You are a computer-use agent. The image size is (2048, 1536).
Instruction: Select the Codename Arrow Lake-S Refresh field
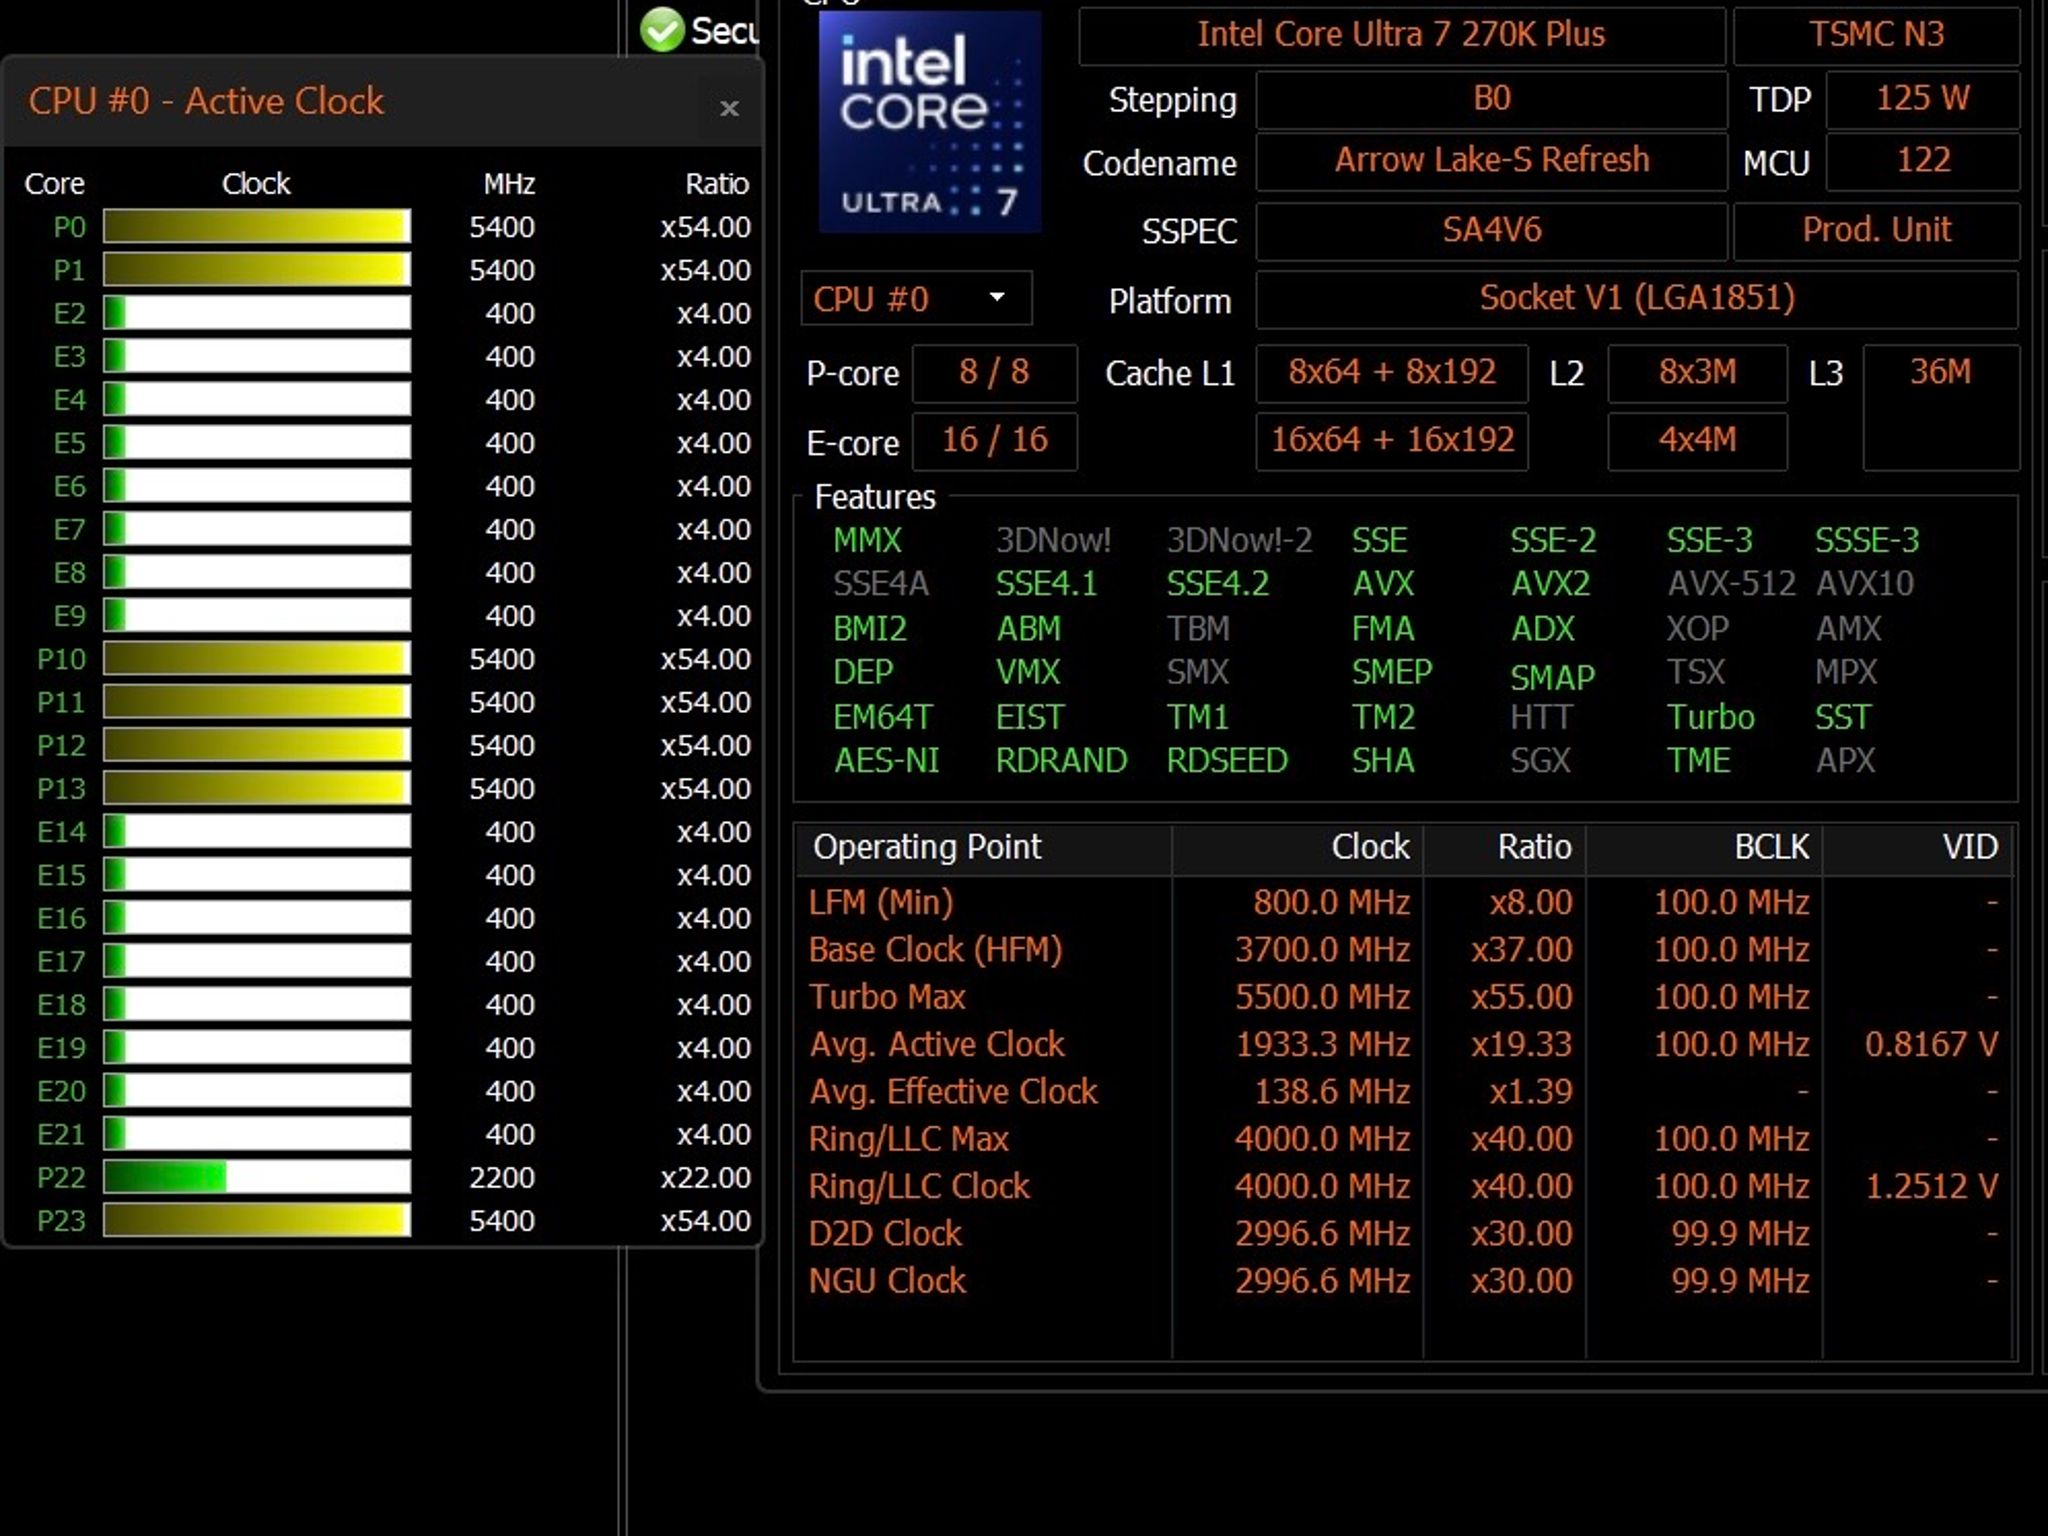point(1491,161)
